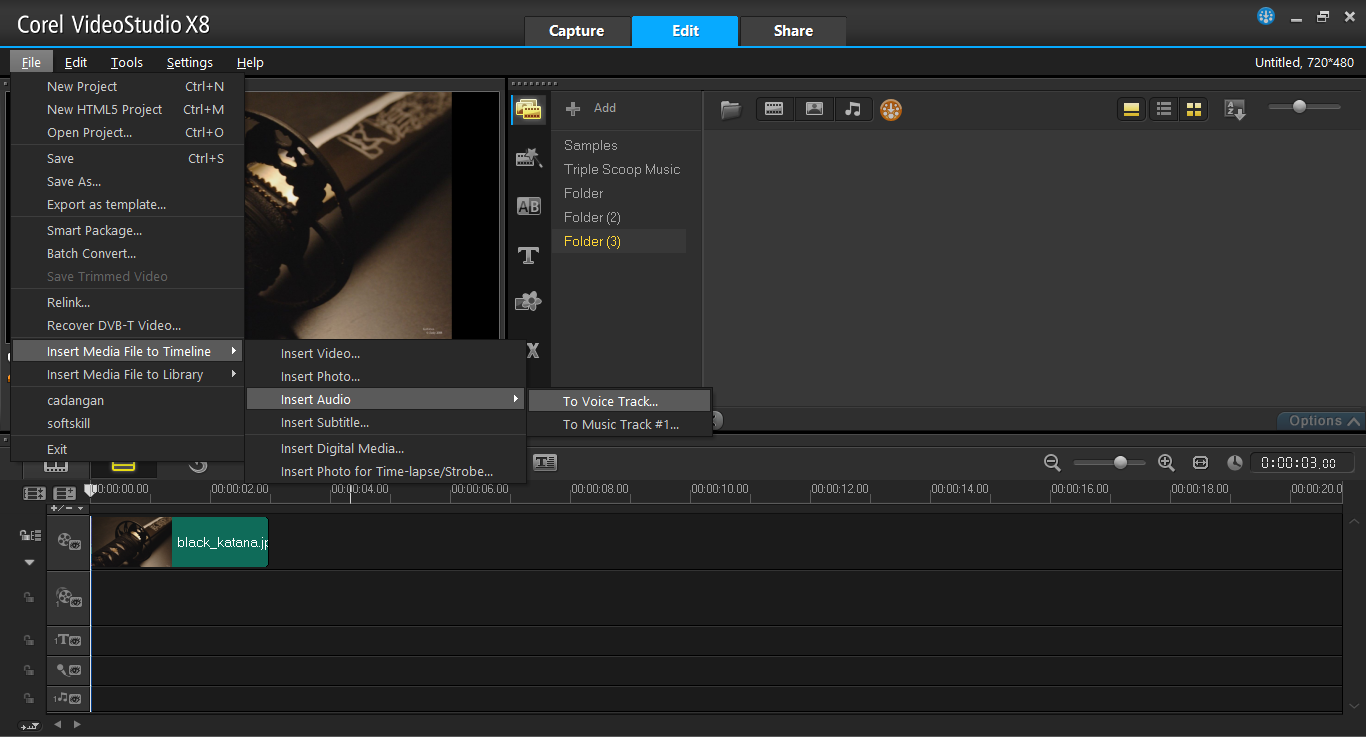The width and height of the screenshot is (1366, 737).
Task: Click the Title Track #1 header icon
Action: [x=68, y=640]
